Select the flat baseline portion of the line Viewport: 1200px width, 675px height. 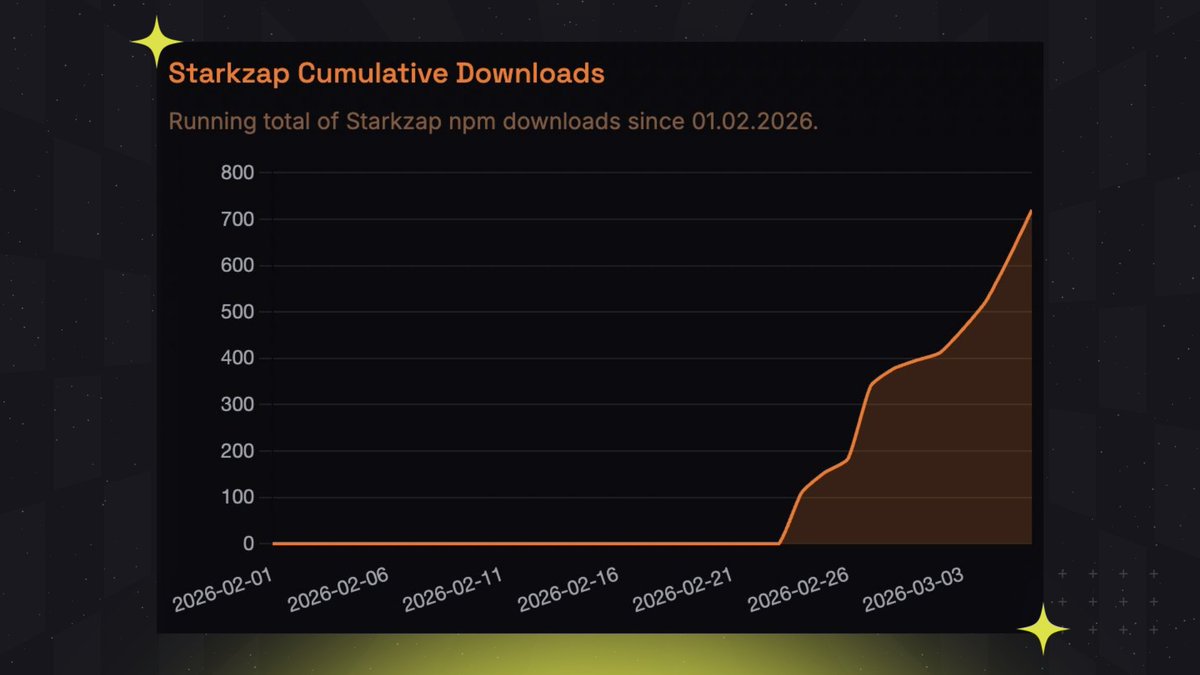pyautogui.click(x=500, y=542)
